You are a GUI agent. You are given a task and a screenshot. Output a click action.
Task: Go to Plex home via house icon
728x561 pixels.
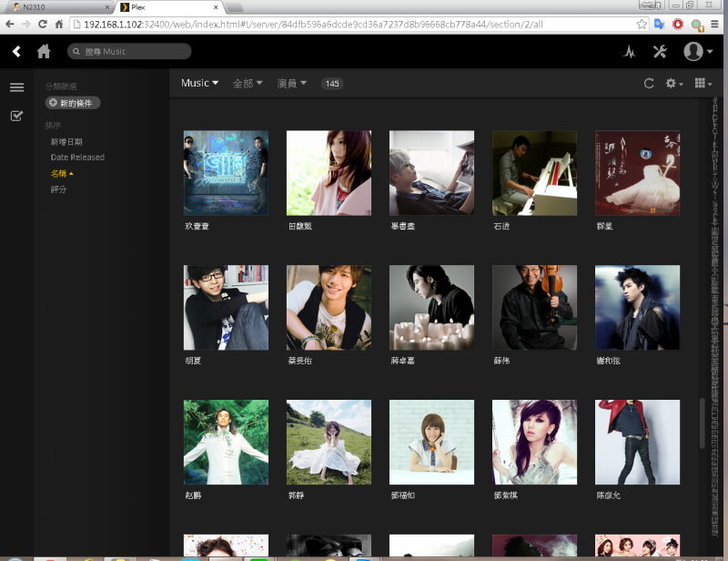click(44, 52)
